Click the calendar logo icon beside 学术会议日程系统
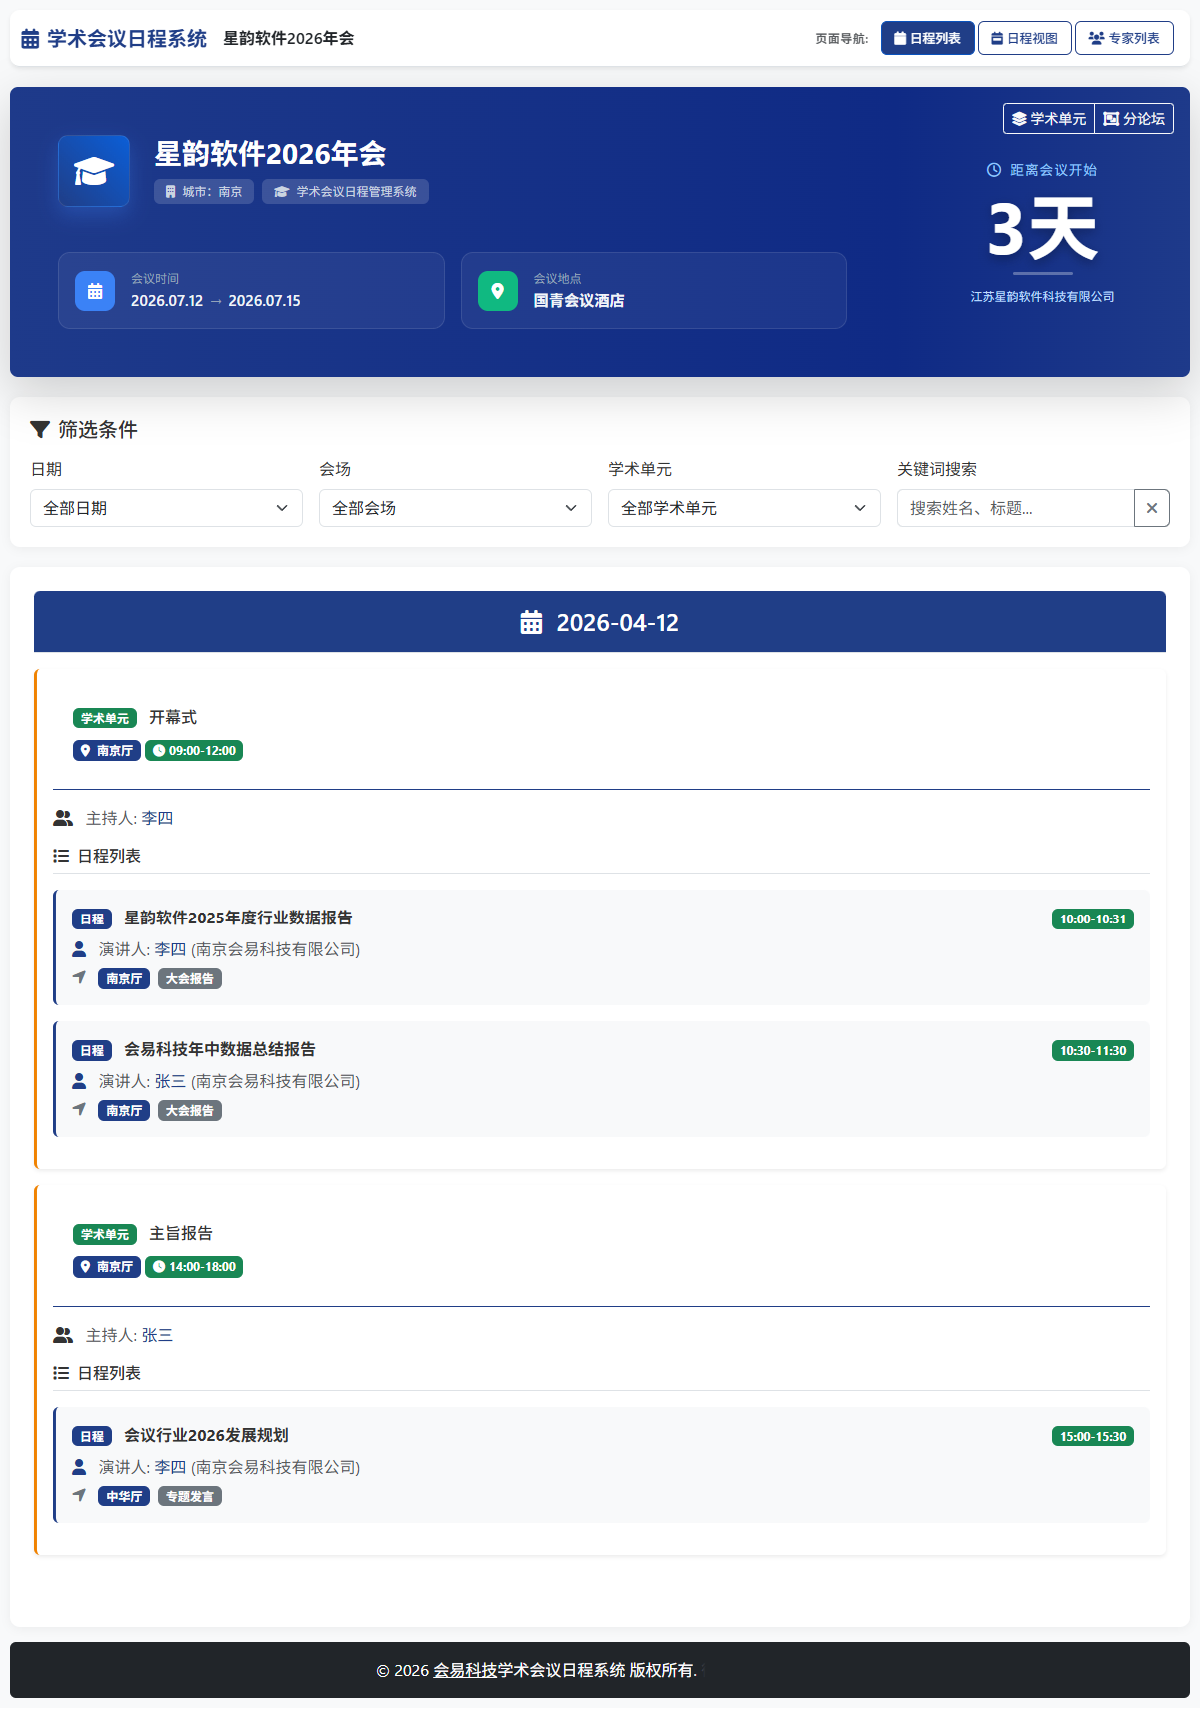This screenshot has width=1200, height=1710. pos(30,39)
